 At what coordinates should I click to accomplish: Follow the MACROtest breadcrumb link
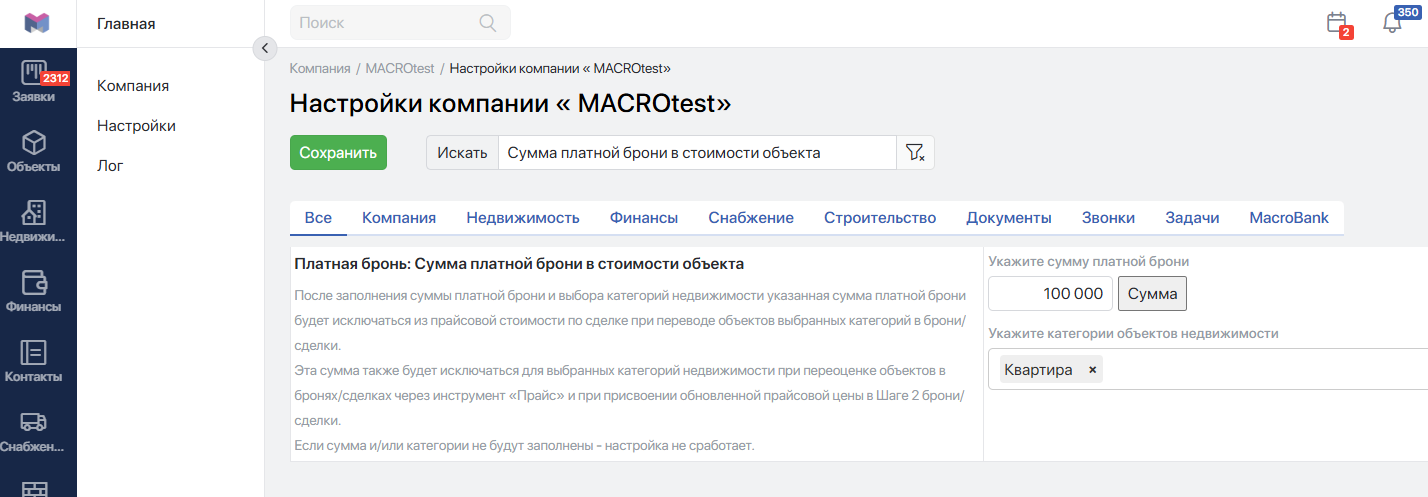pyautogui.click(x=400, y=69)
